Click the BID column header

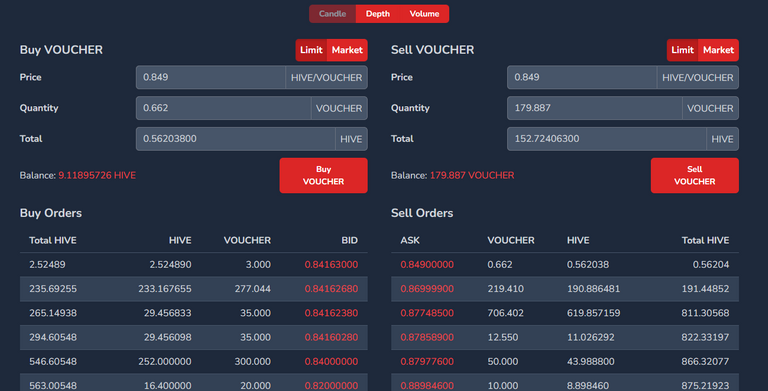click(x=349, y=241)
